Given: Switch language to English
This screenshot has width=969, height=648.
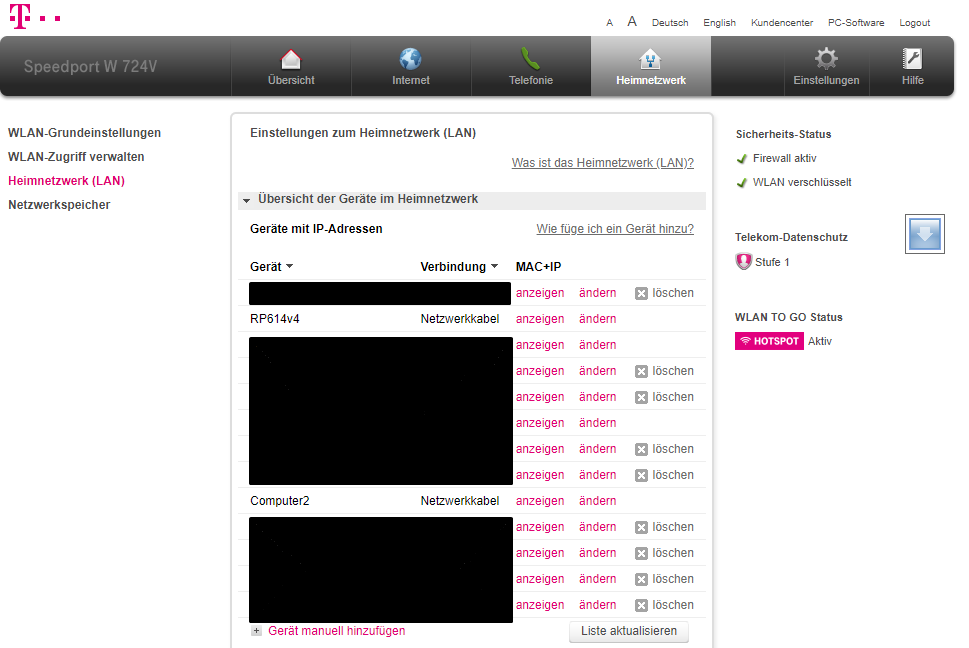Looking at the screenshot, I should pyautogui.click(x=719, y=23).
